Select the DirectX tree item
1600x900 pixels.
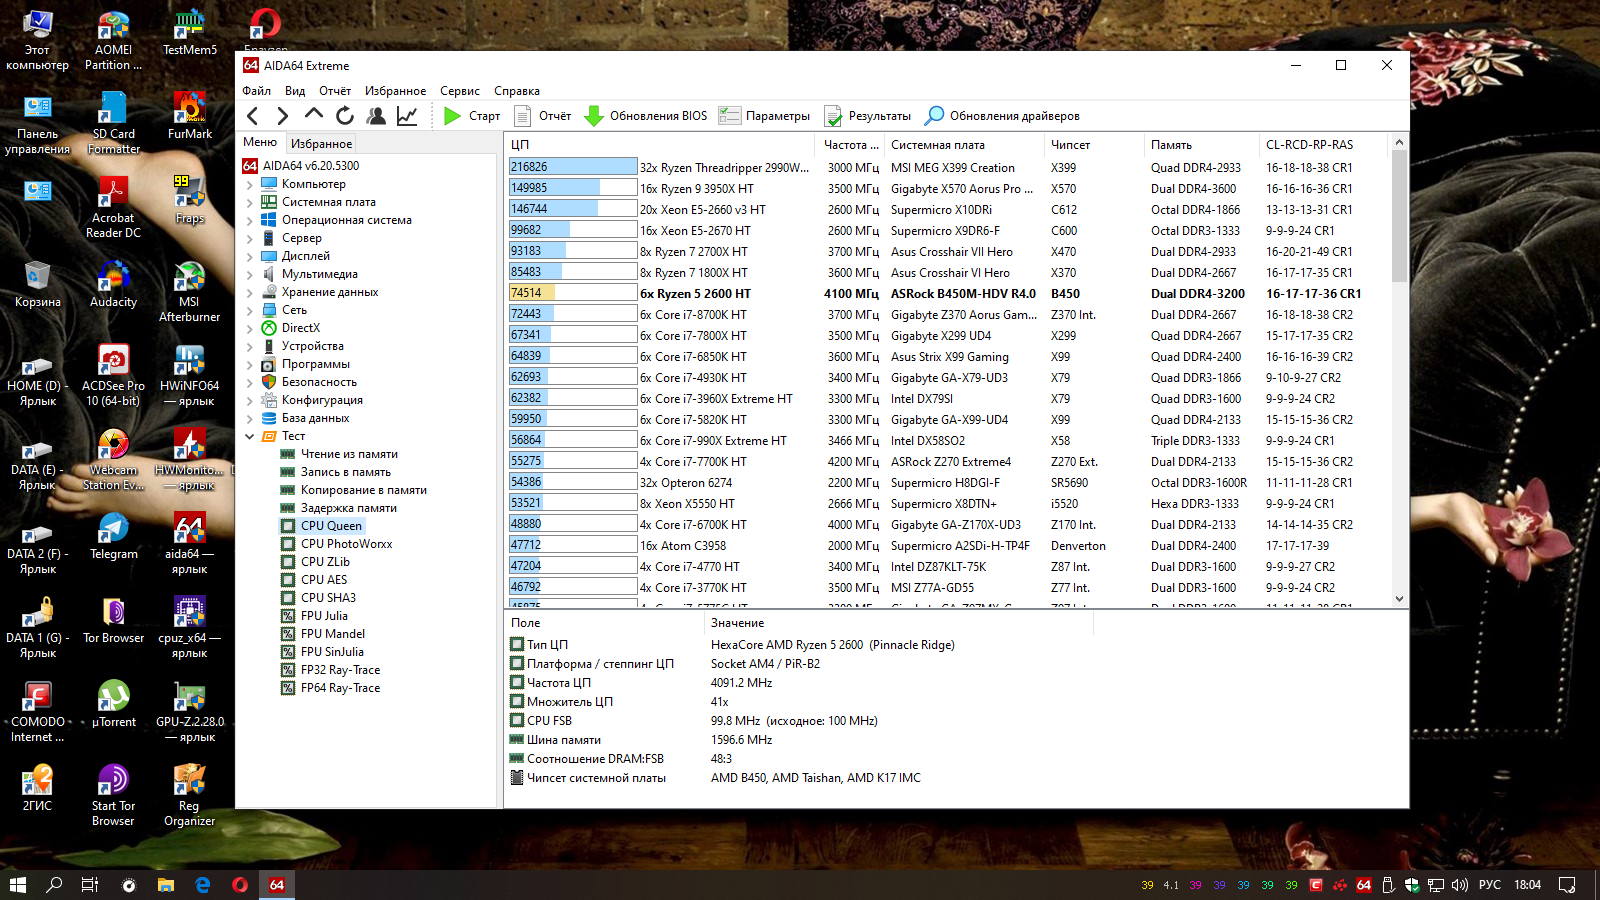301,328
